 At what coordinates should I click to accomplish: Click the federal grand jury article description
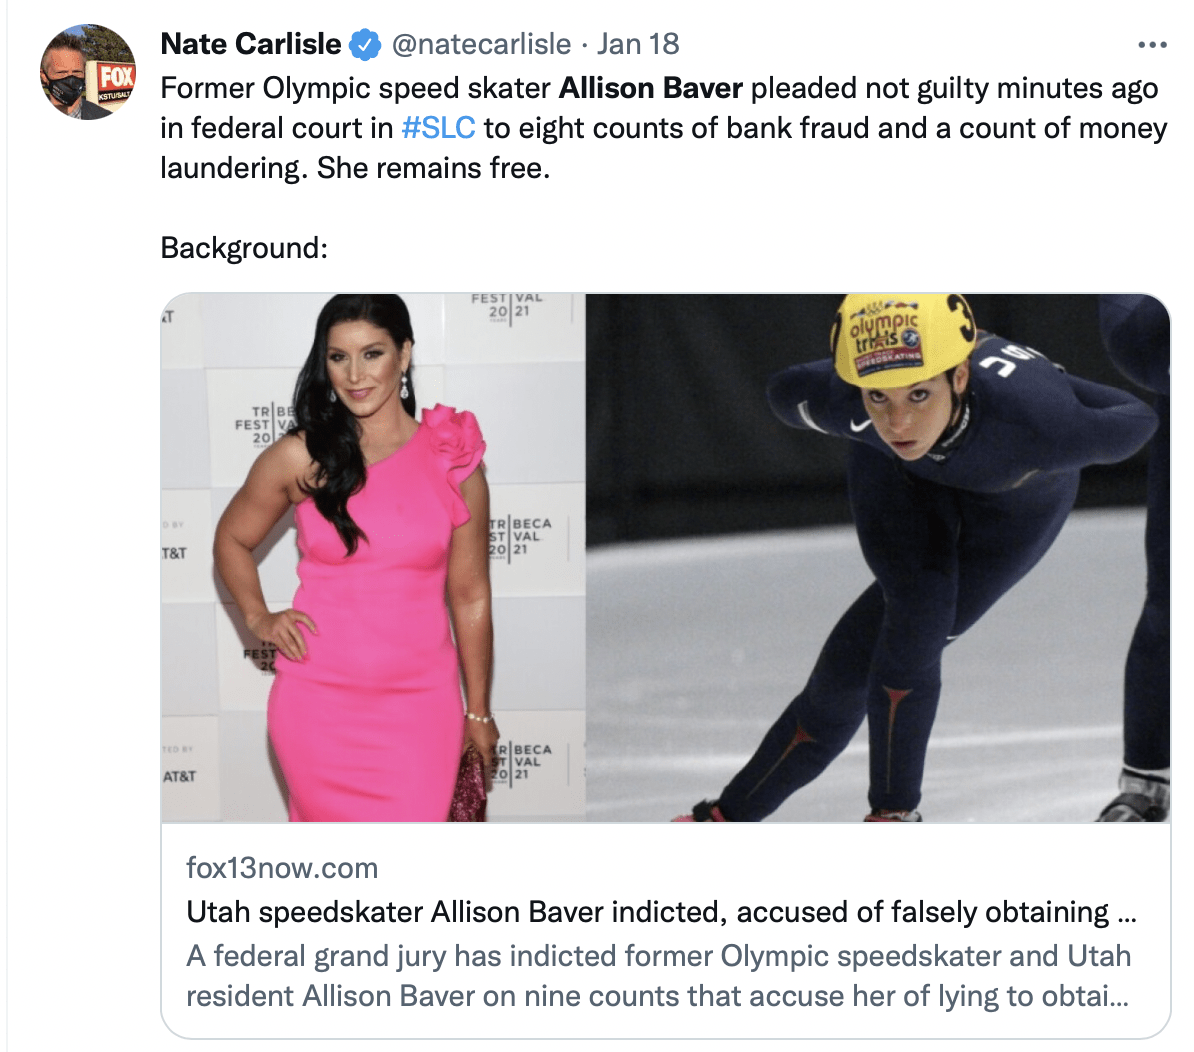pos(659,976)
